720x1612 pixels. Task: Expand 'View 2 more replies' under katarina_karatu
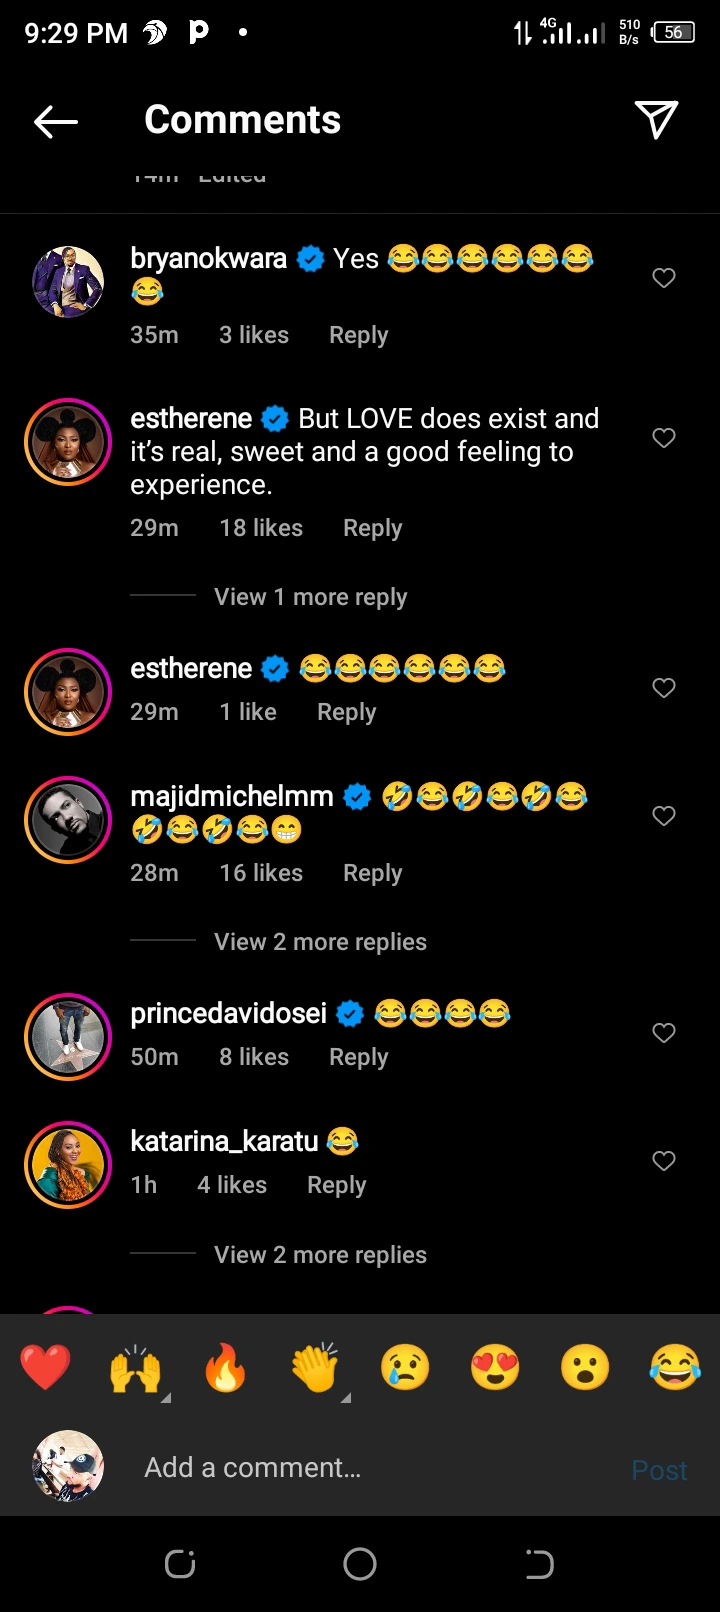pos(320,1255)
